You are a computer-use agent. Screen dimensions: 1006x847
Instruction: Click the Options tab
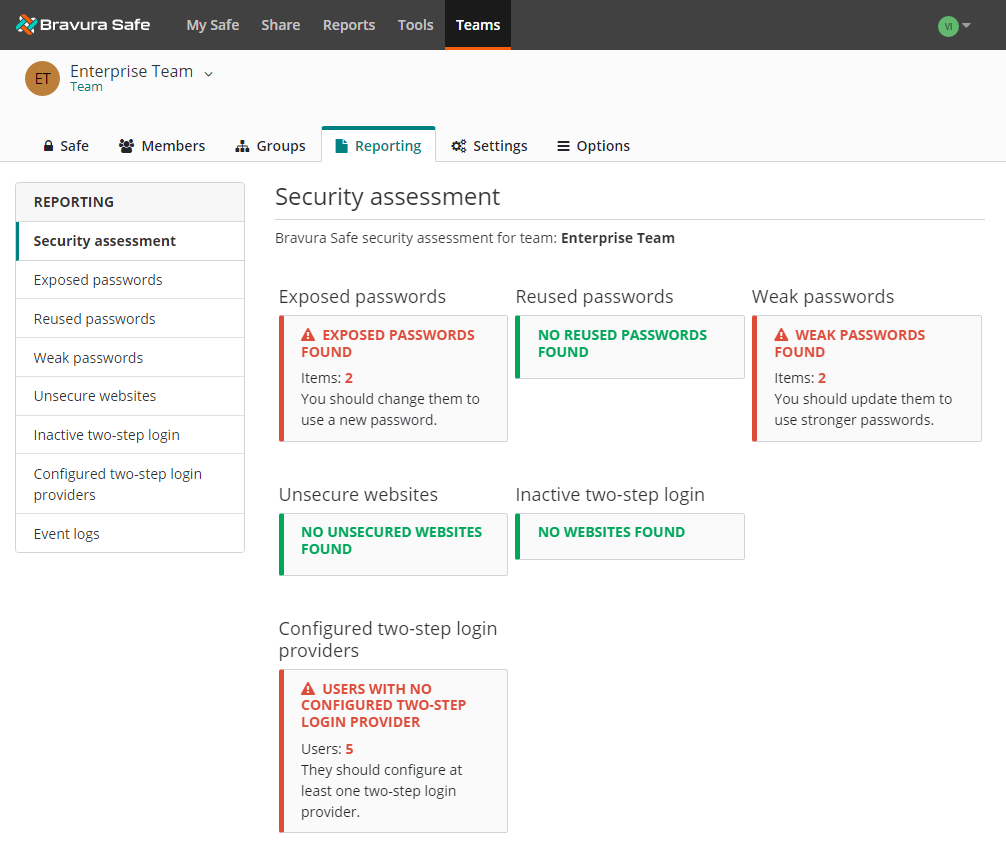pyautogui.click(x=593, y=146)
